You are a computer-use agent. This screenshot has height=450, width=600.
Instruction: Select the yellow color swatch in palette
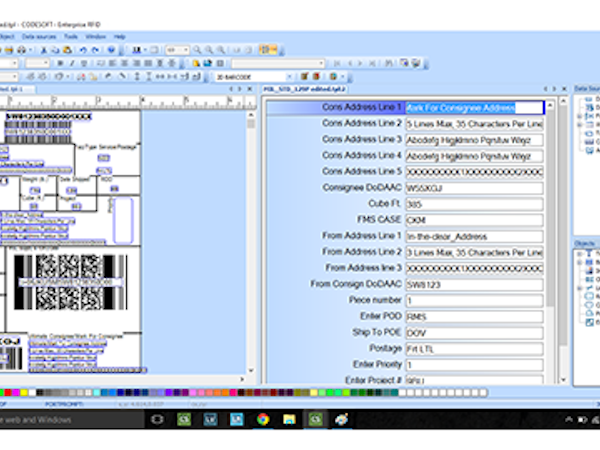pyautogui.click(x=24, y=392)
